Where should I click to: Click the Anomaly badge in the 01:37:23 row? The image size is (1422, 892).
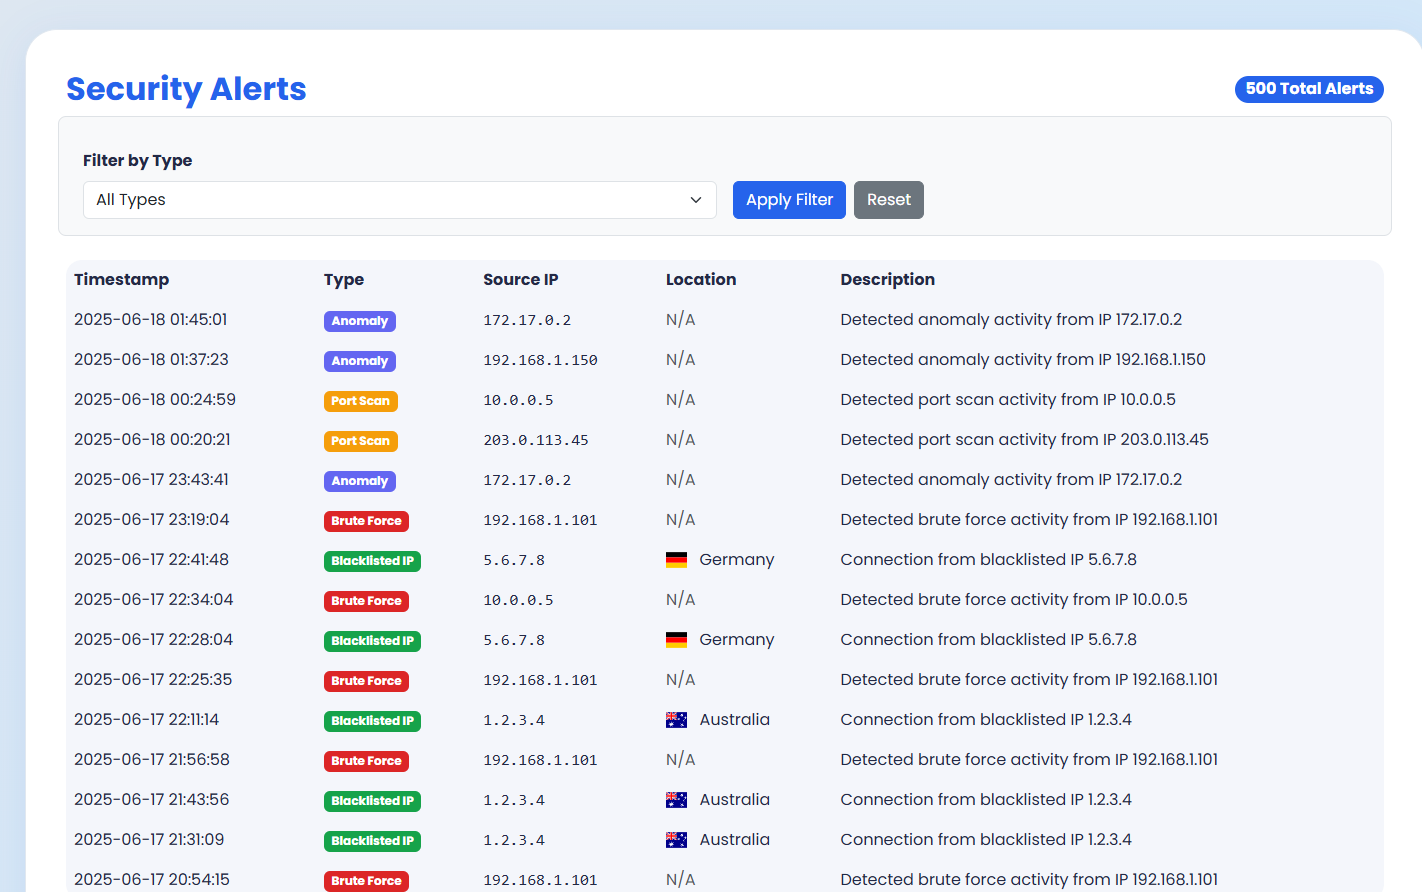tap(360, 361)
